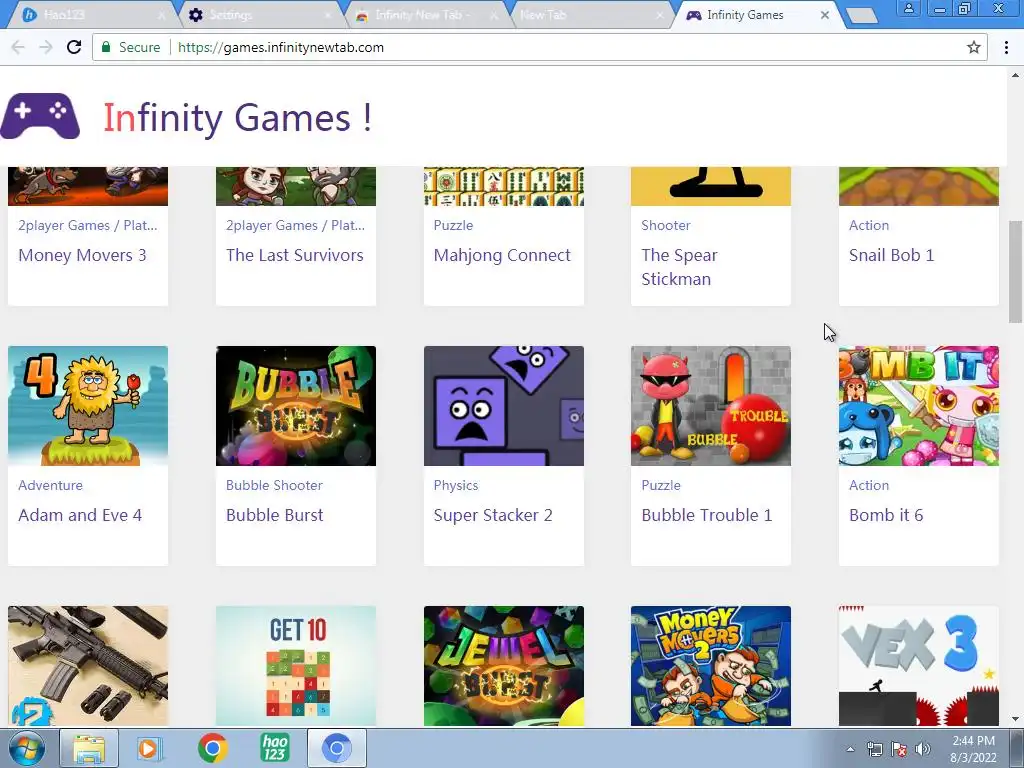Click the Infinity Games controller logo
Image resolution: width=1024 pixels, height=768 pixels.
click(x=40, y=116)
